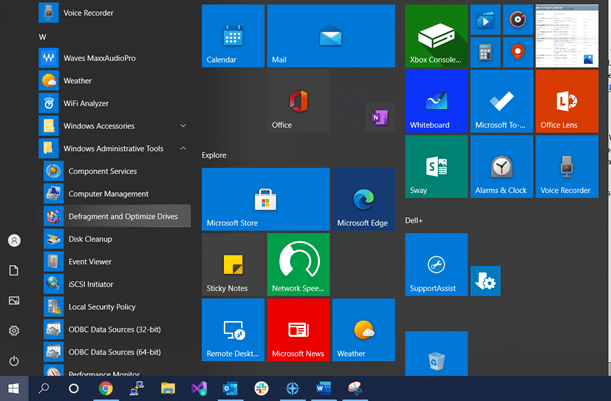Open the Microsoft To-Do tile
This screenshot has height=401, width=611.
coord(502,101)
